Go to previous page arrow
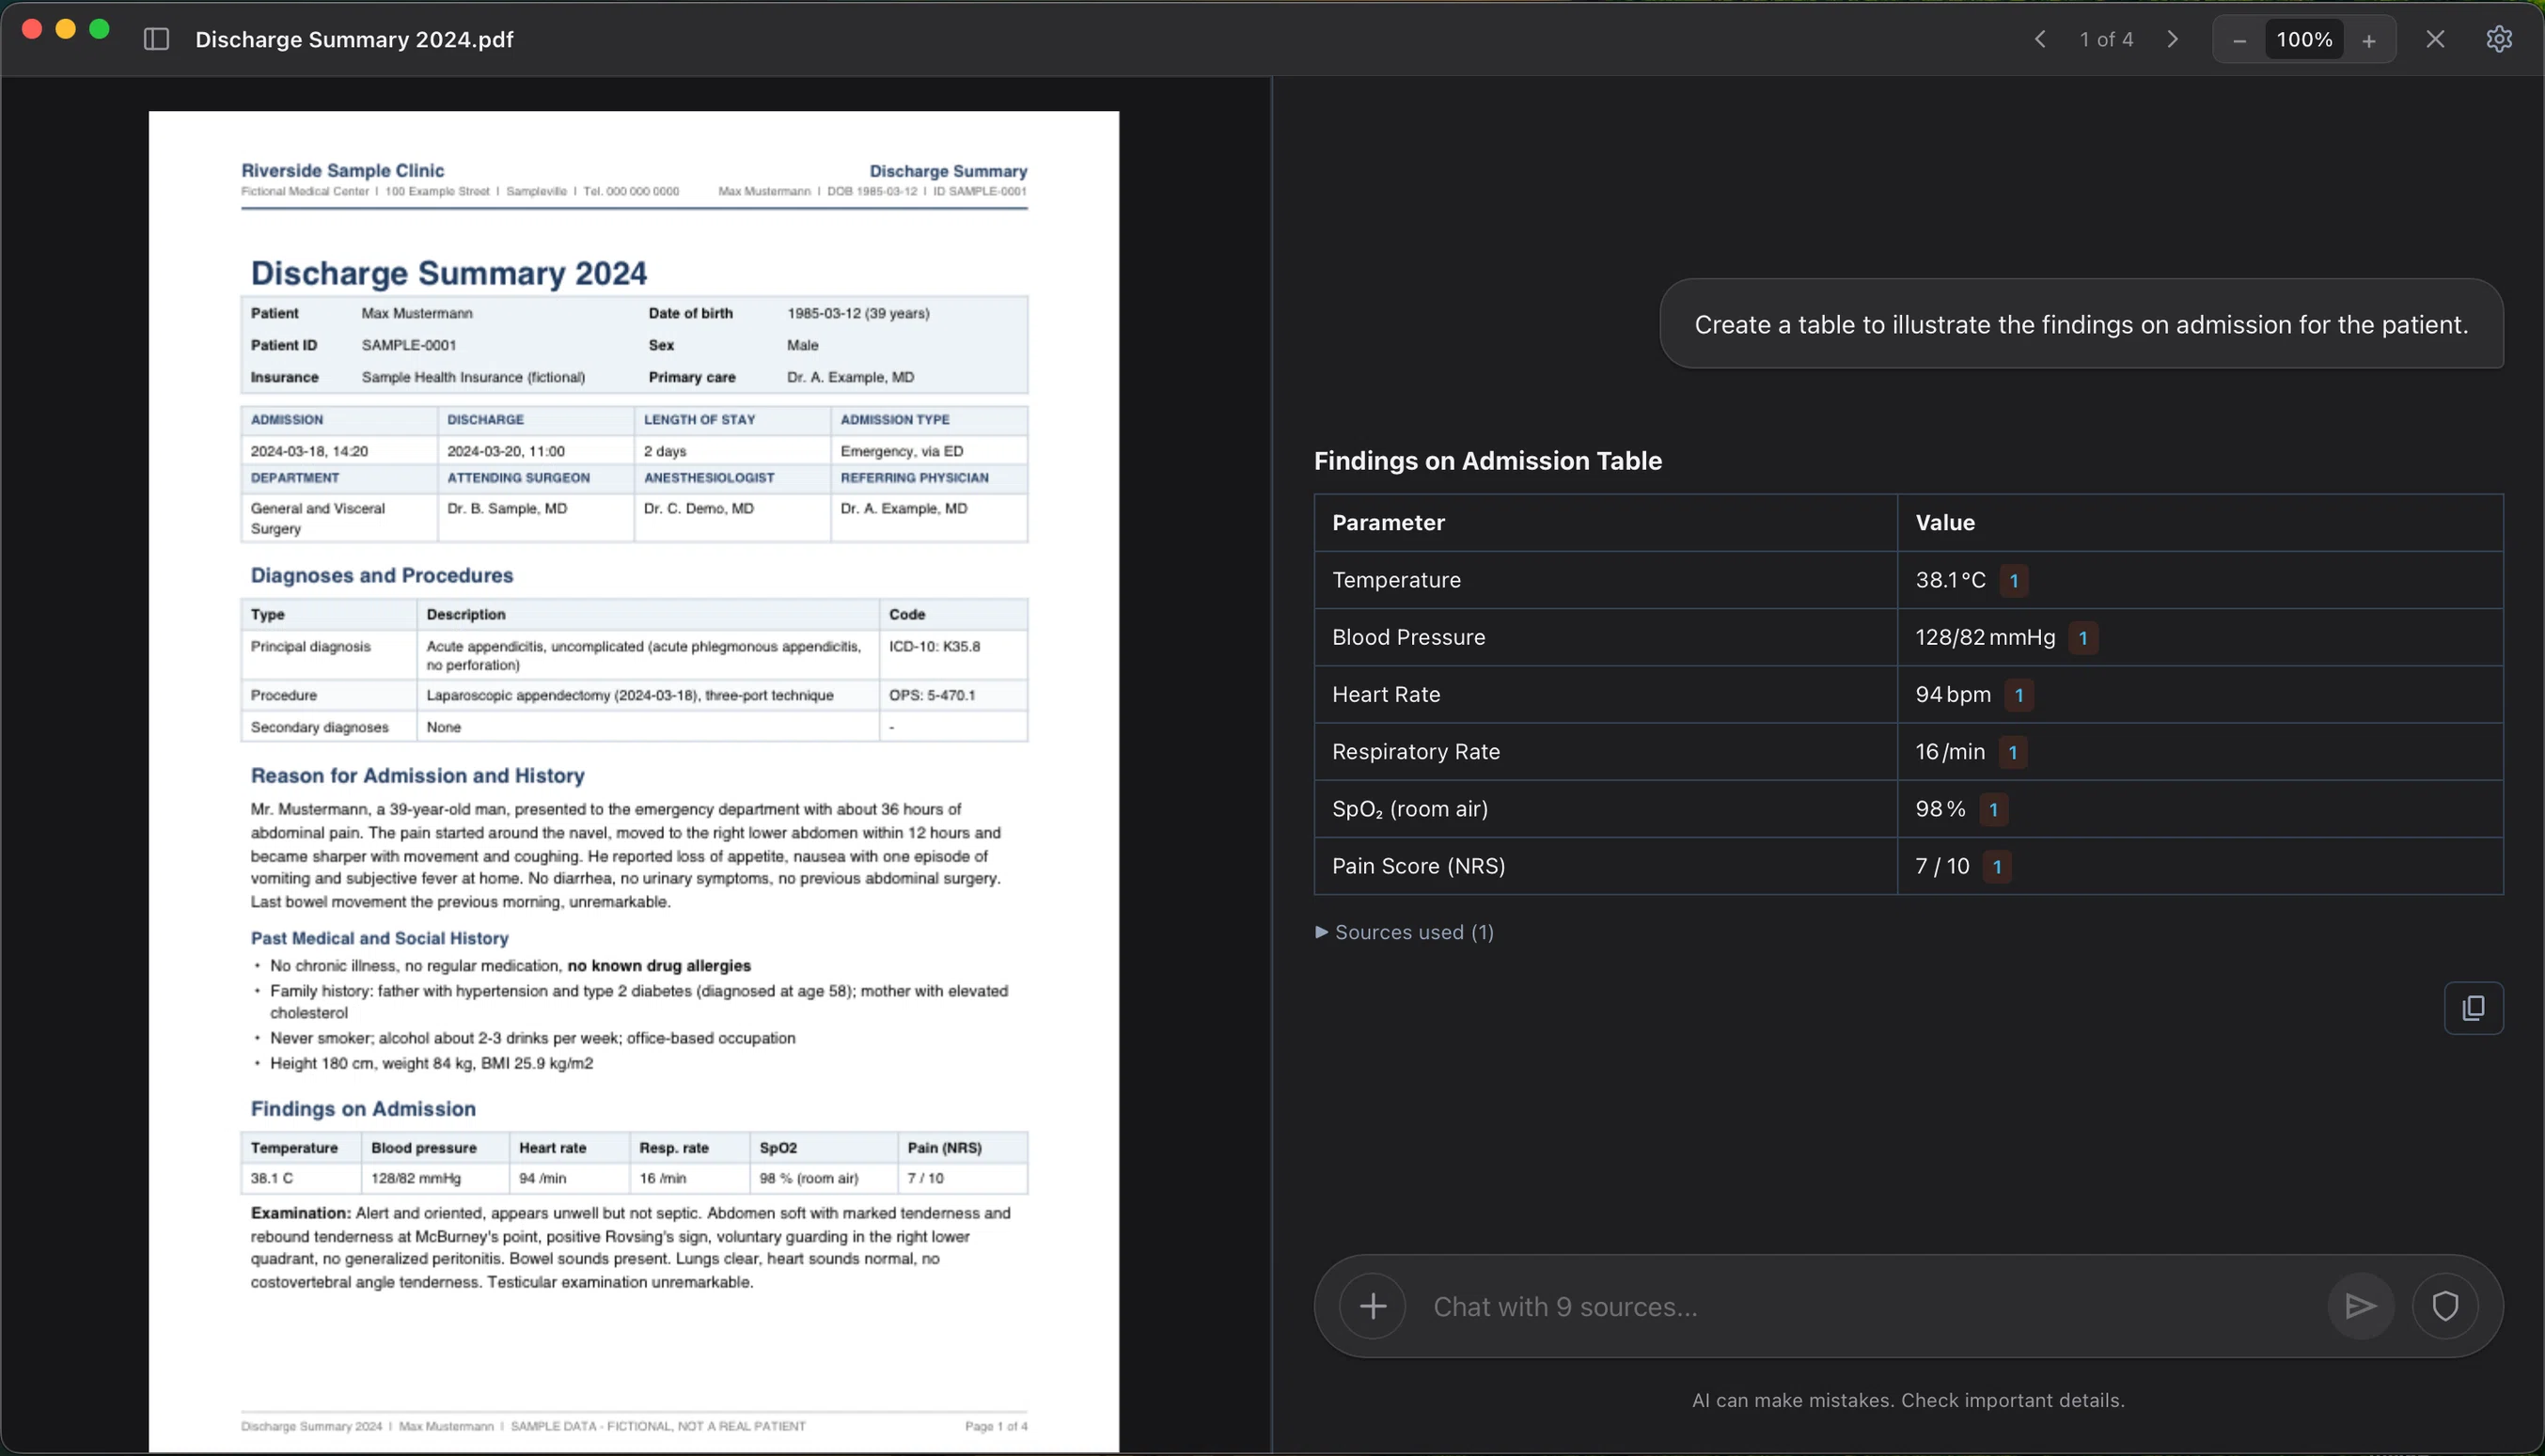The image size is (2545, 1456). (2040, 39)
